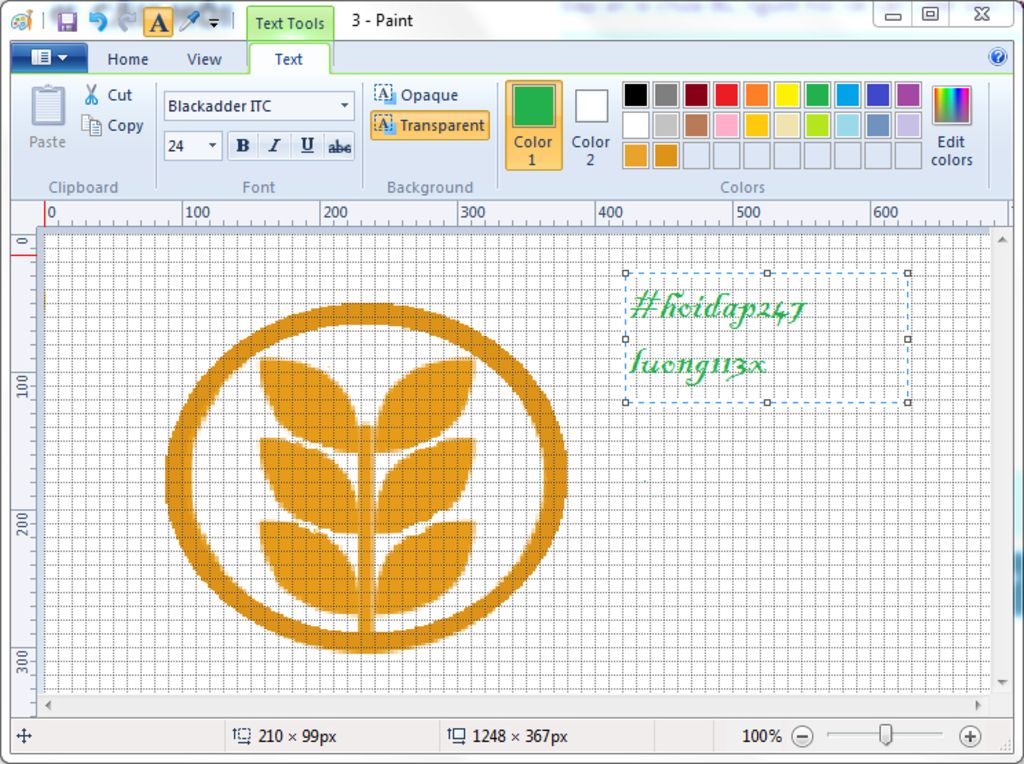This screenshot has height=764, width=1024.
Task: Choose the dark gray color swatch
Action: tap(665, 95)
